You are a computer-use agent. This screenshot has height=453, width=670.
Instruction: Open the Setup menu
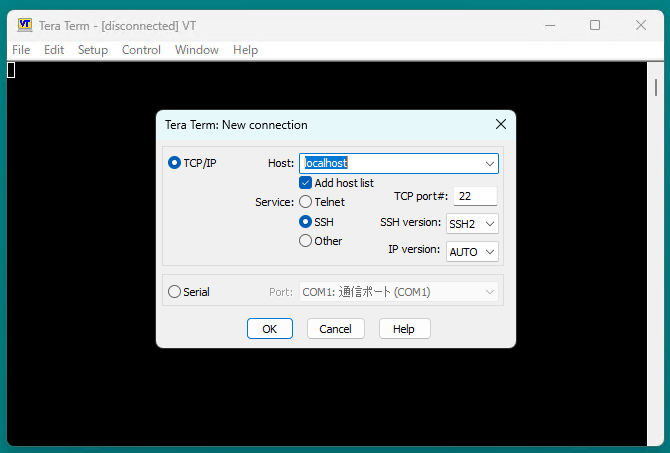pyautogui.click(x=93, y=50)
